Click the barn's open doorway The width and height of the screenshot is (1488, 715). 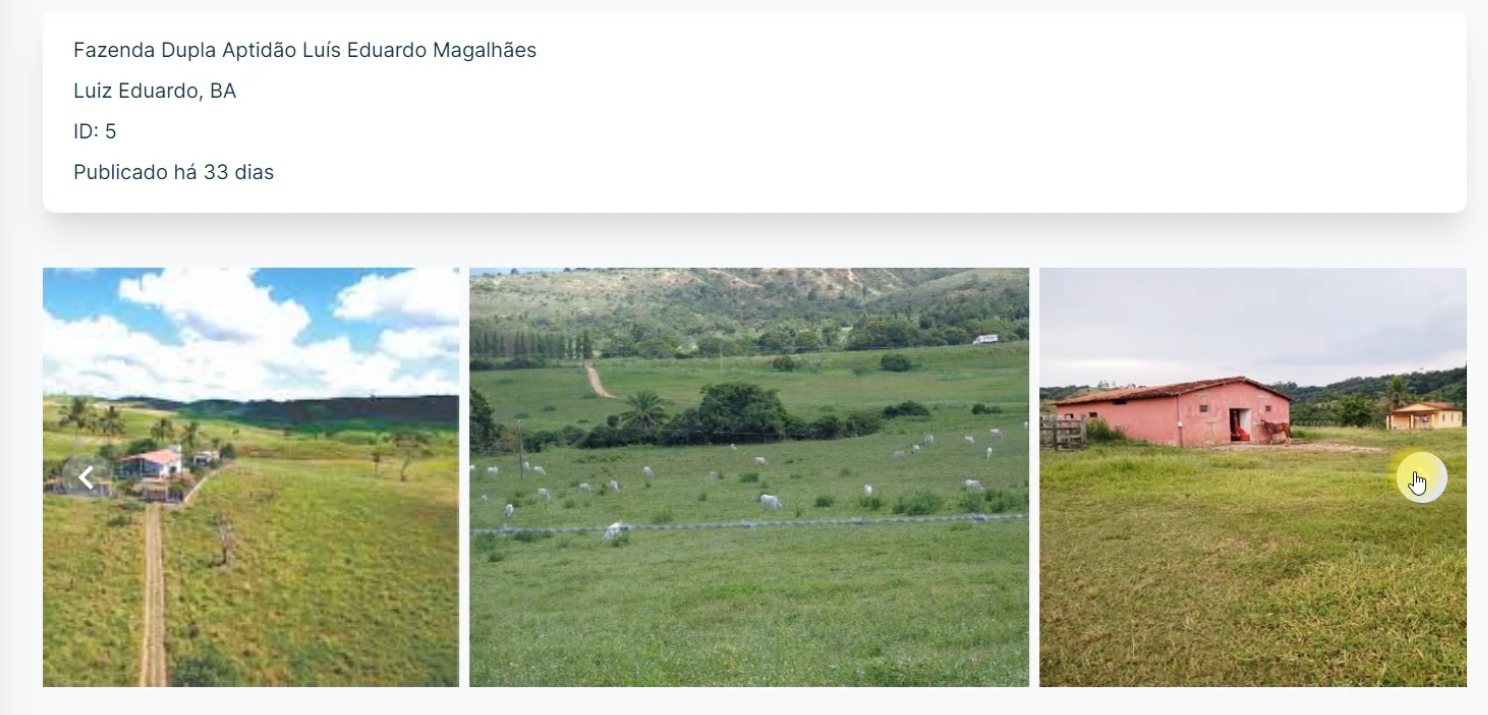tap(1239, 425)
